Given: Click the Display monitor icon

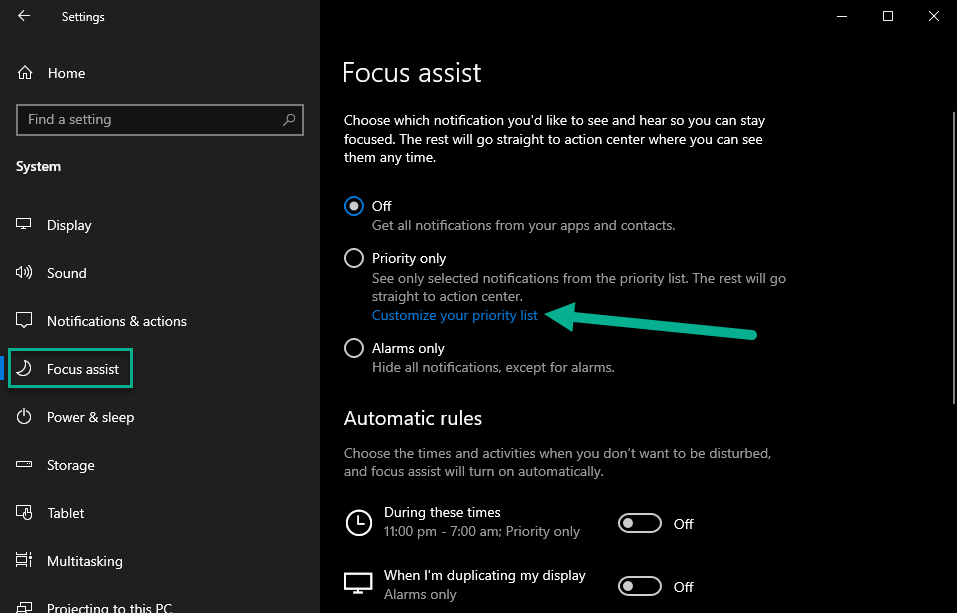Looking at the screenshot, I should (24, 224).
